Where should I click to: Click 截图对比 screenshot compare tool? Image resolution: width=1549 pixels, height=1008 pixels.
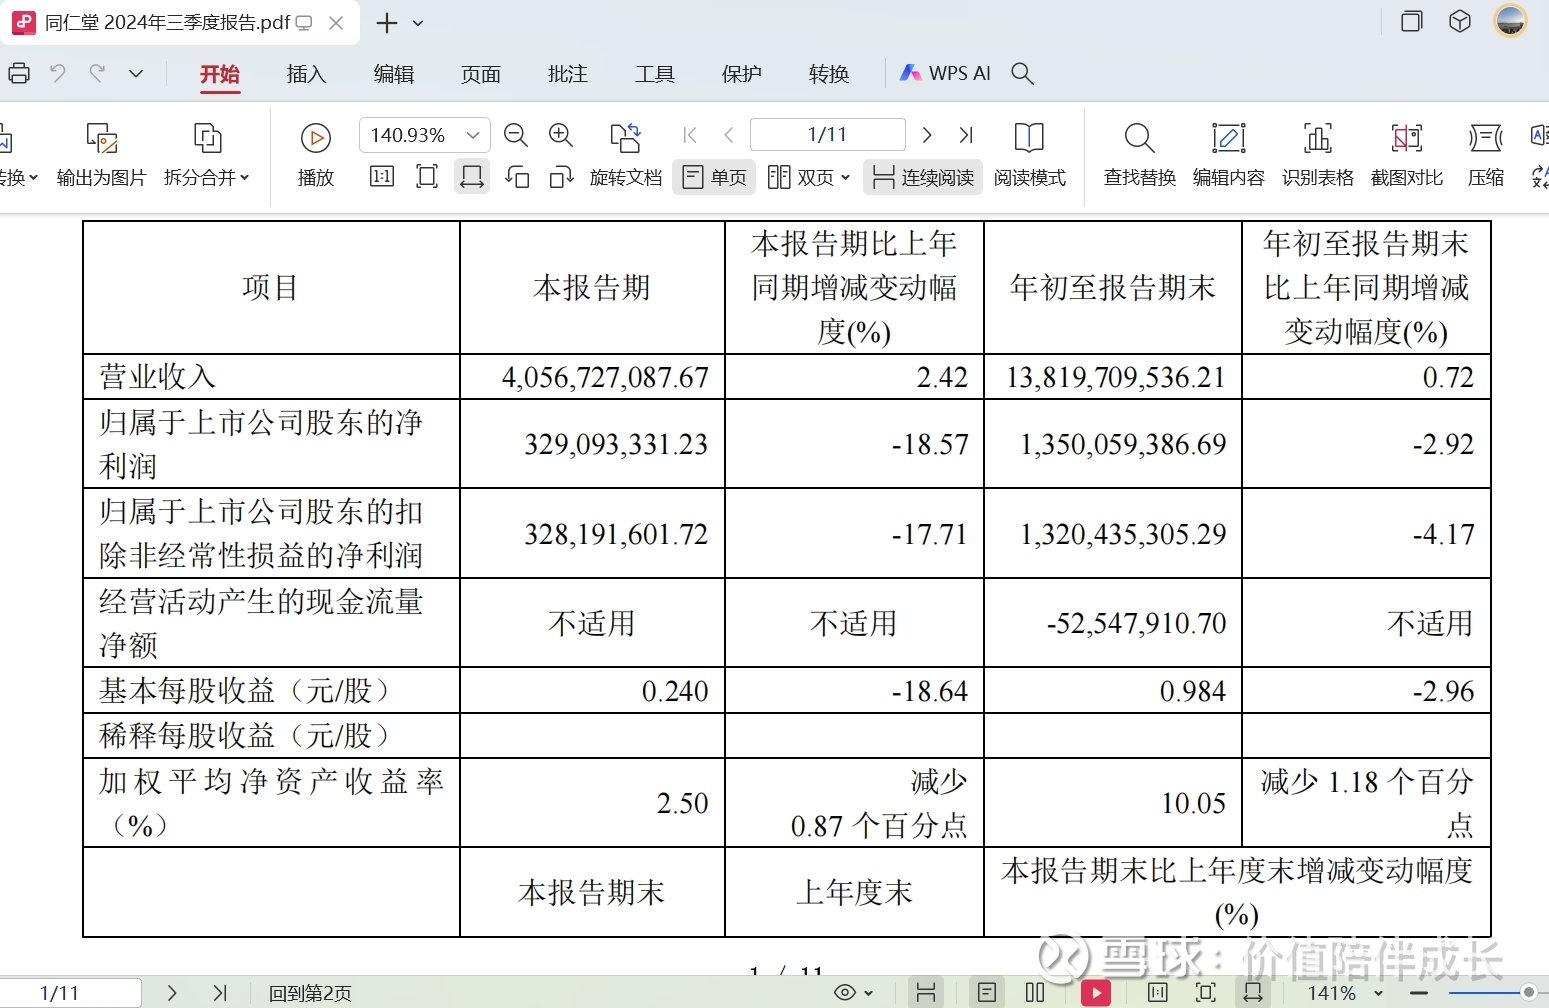1407,154
